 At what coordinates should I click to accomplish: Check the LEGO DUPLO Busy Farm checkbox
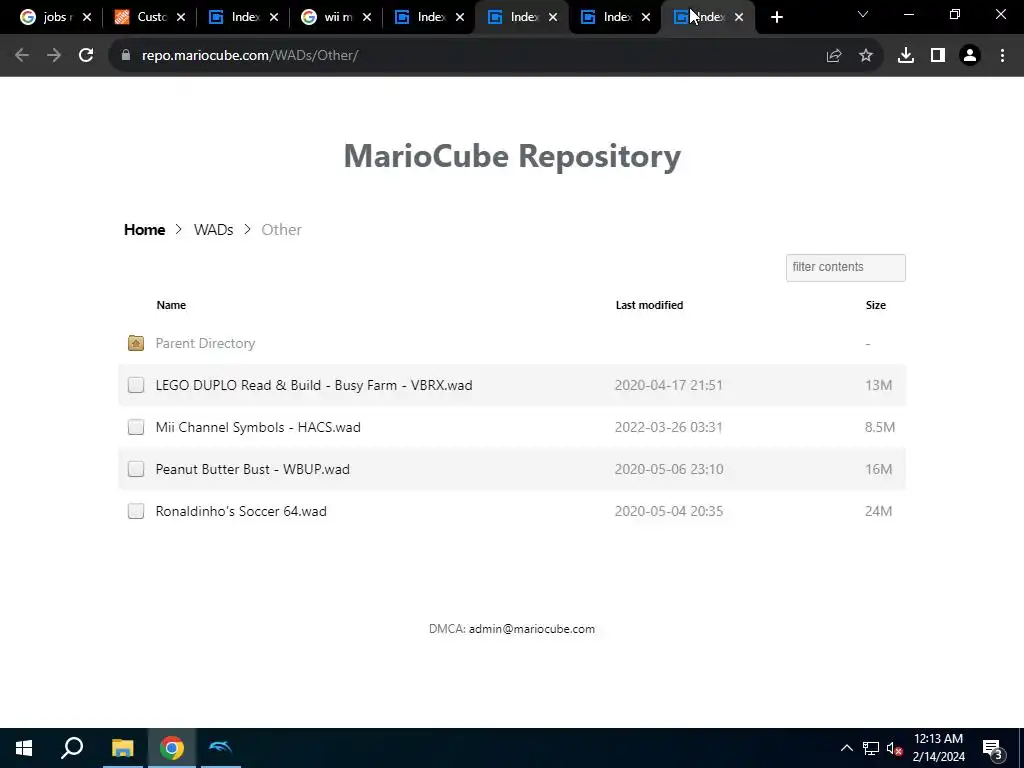pos(136,385)
